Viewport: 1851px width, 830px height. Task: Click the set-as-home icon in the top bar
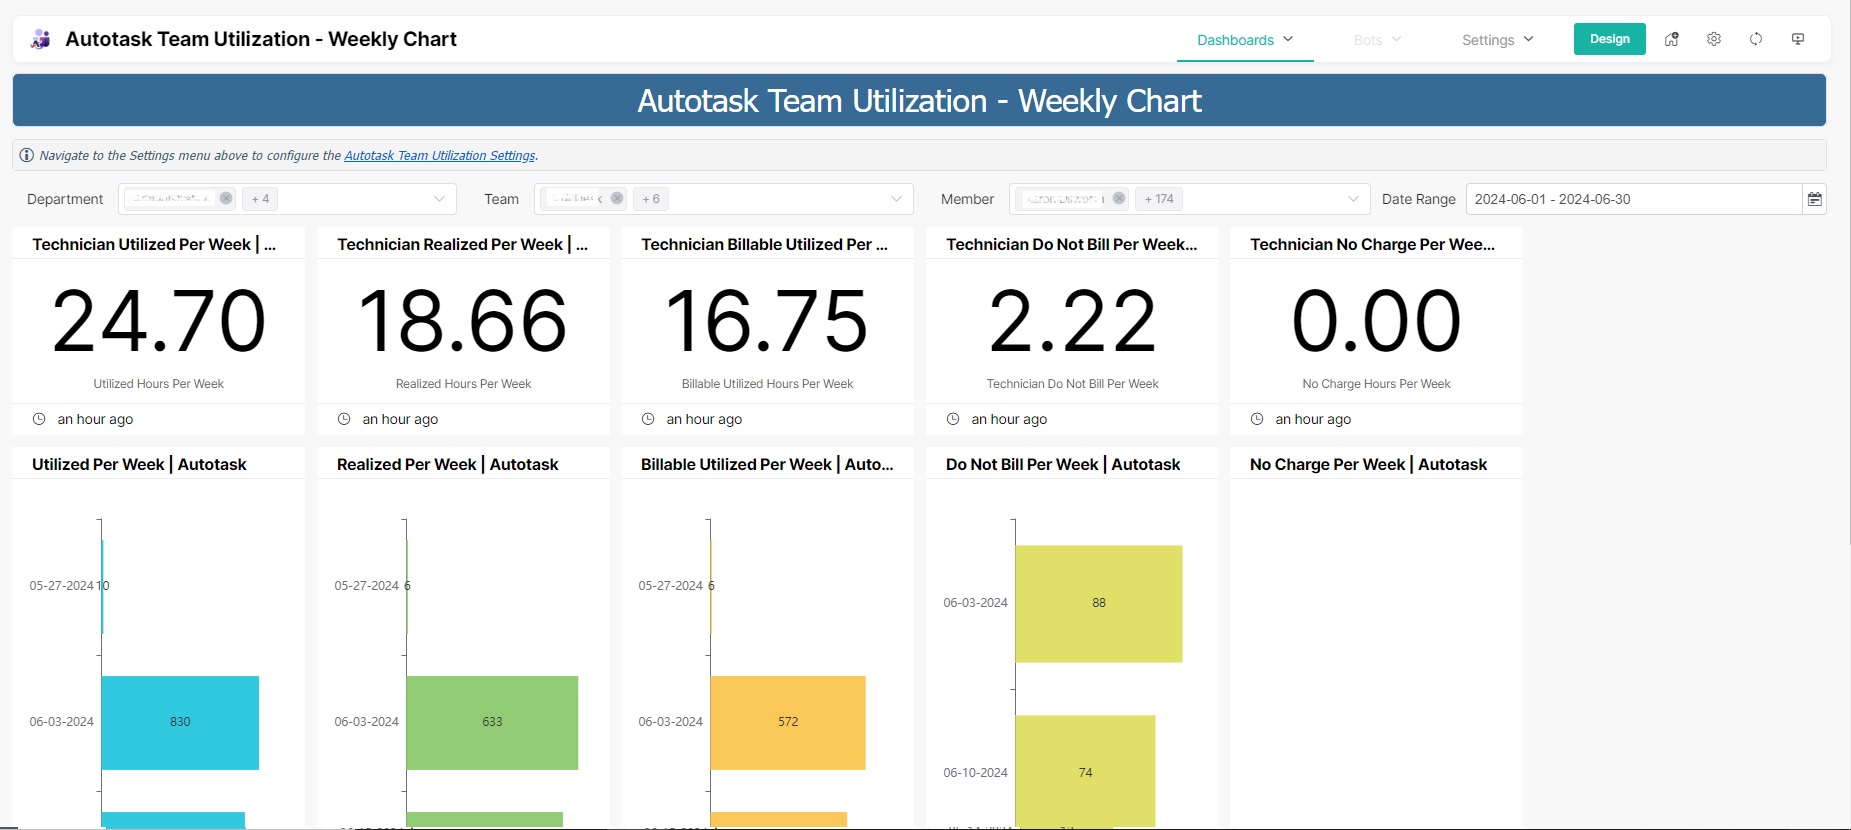coord(1672,39)
